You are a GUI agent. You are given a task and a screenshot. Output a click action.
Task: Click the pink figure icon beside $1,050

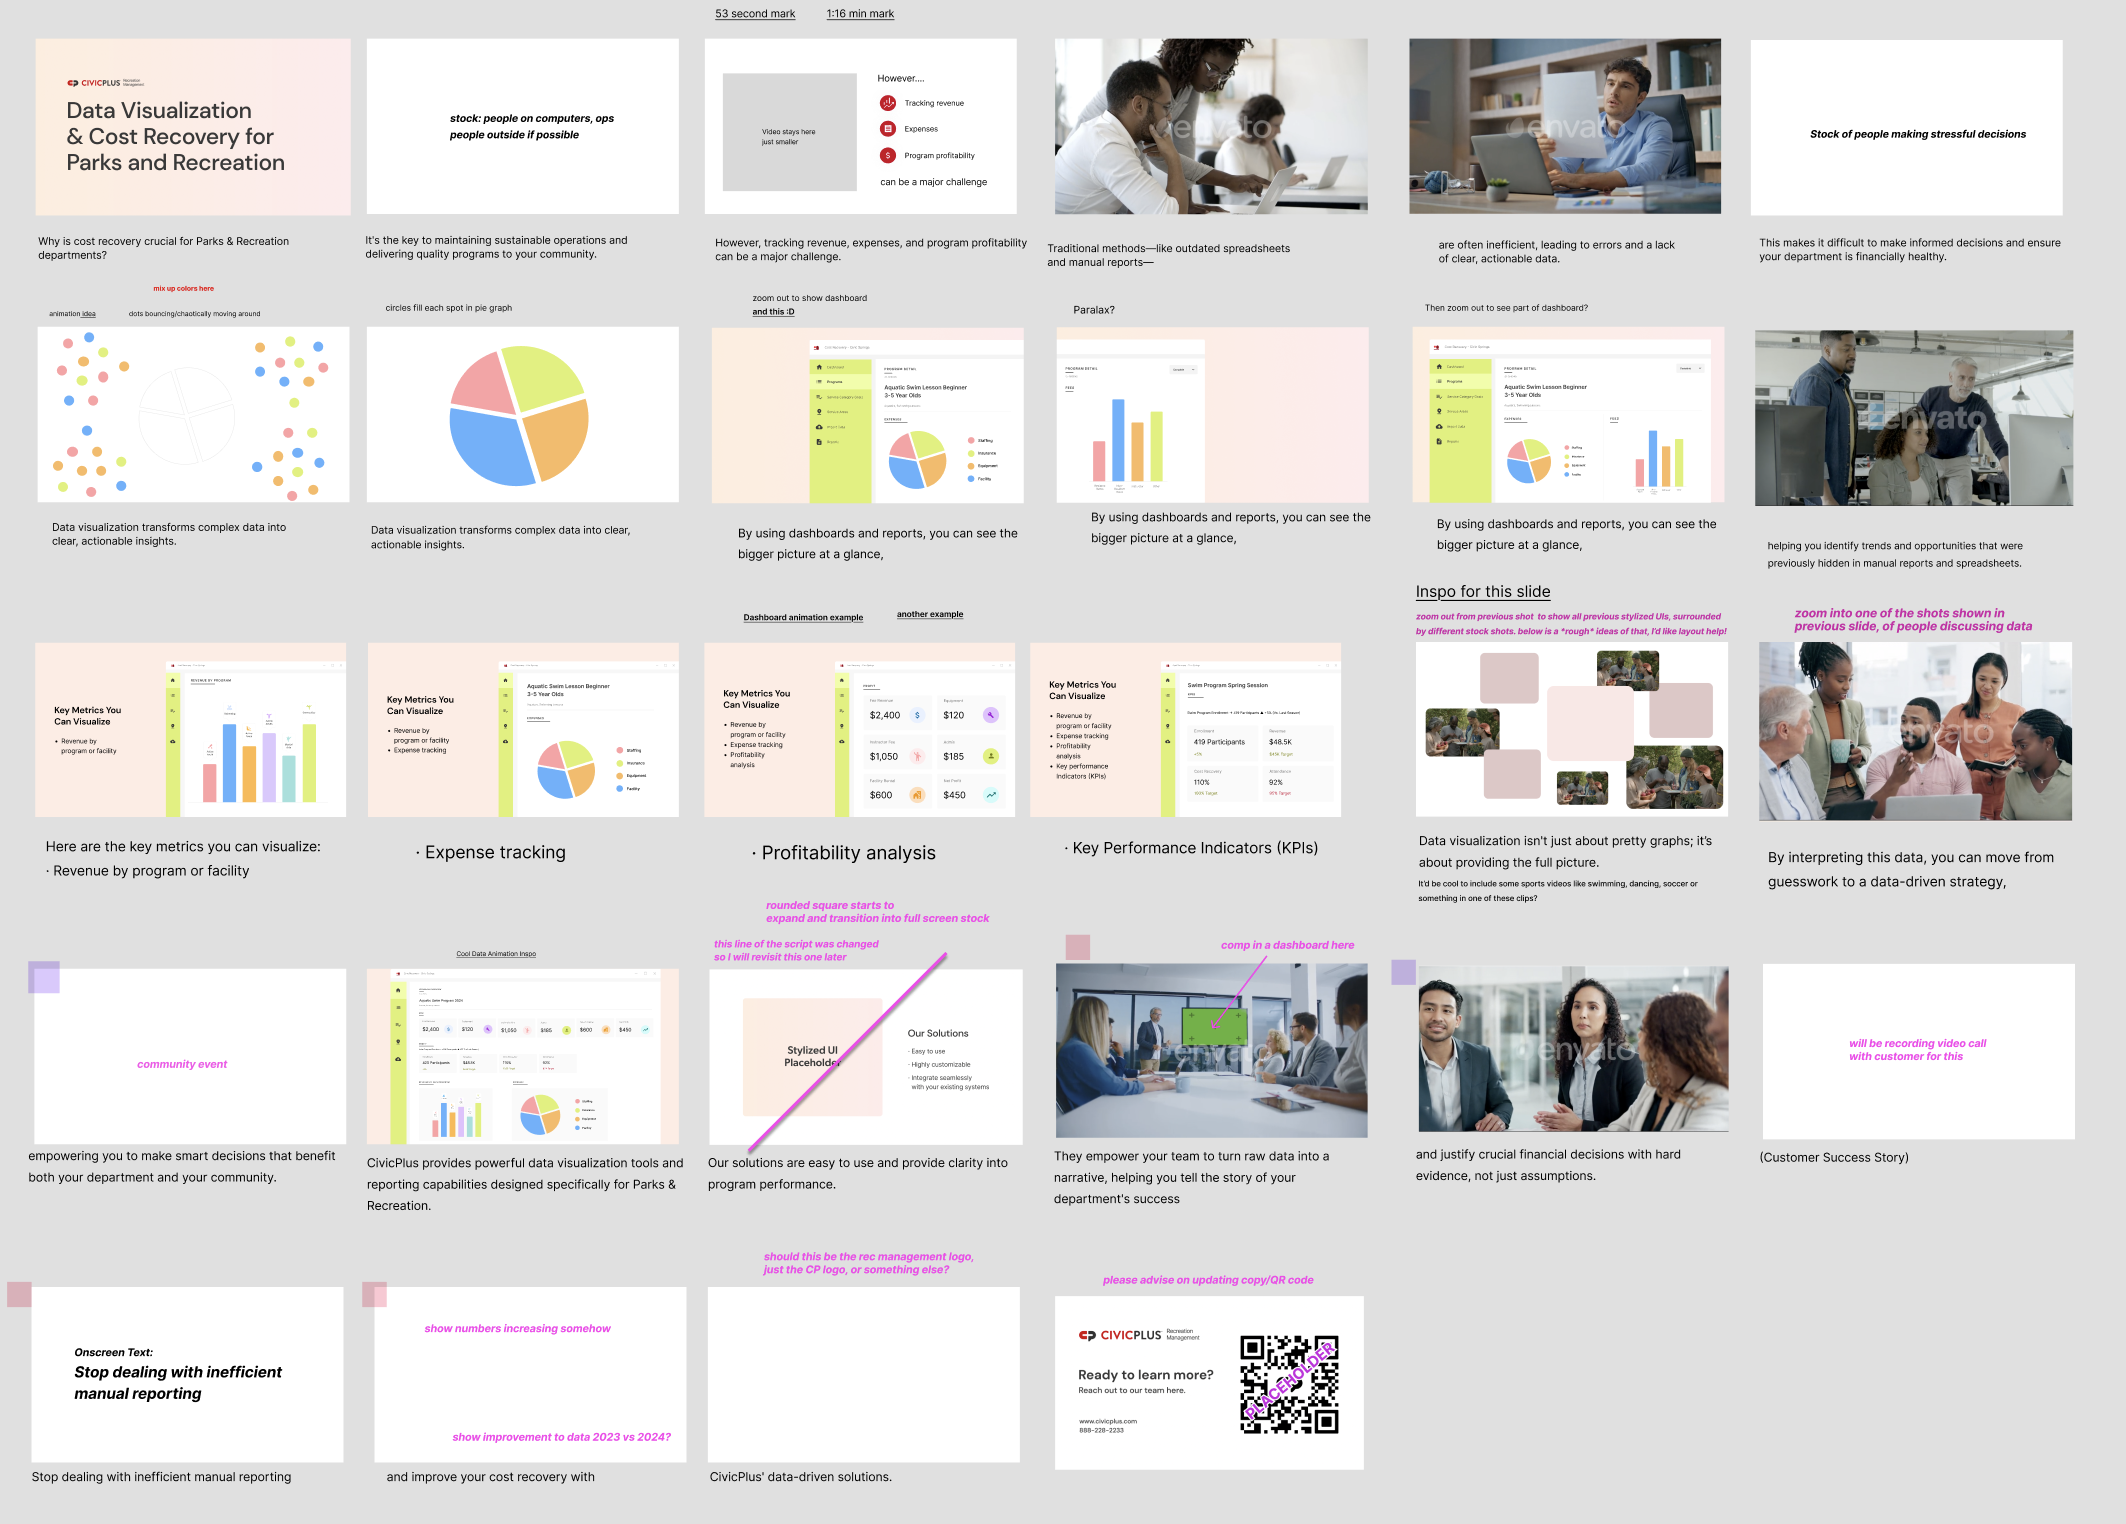917,756
